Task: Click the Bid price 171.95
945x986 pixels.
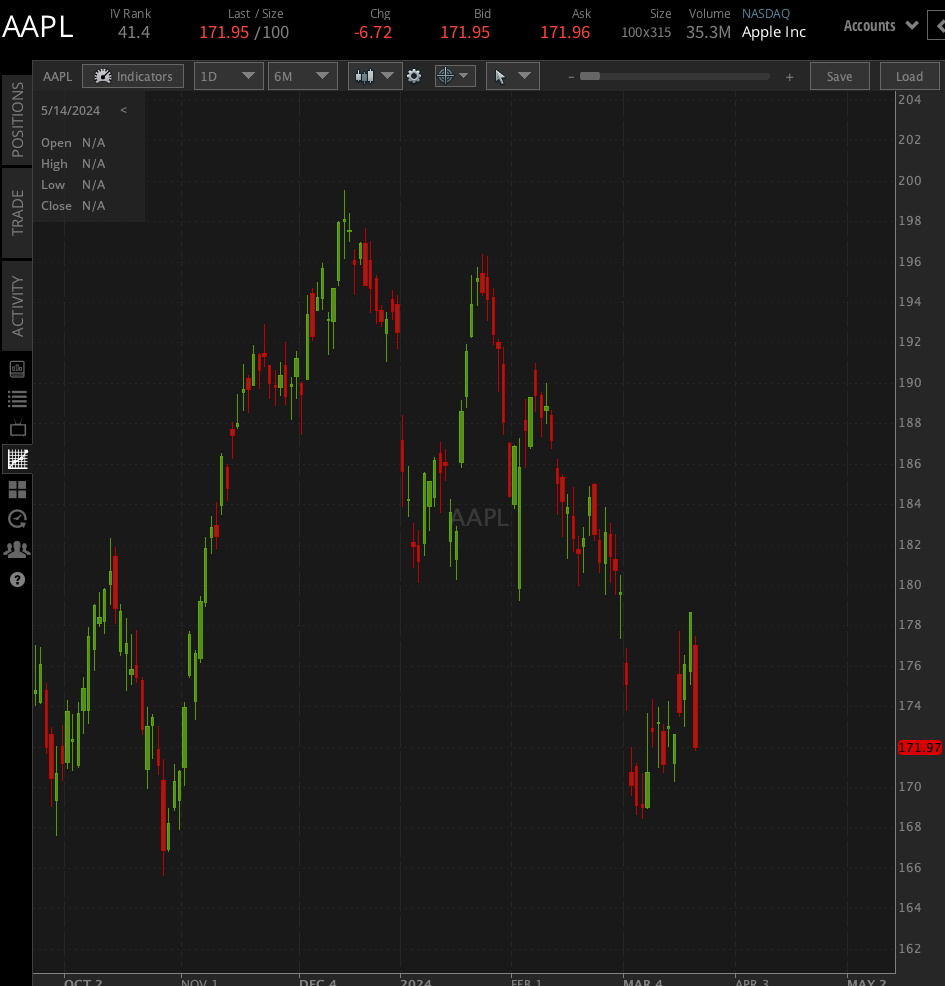Action: tap(465, 32)
